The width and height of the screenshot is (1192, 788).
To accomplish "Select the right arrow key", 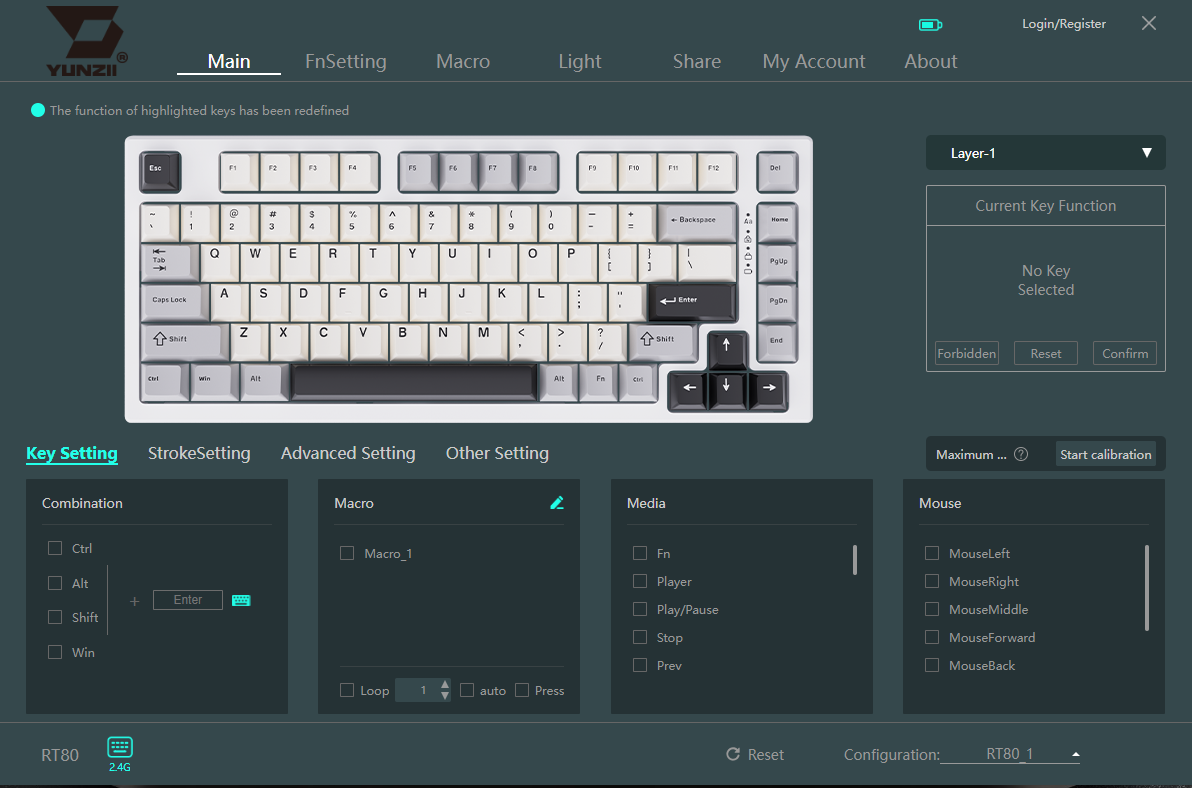I will (x=768, y=390).
